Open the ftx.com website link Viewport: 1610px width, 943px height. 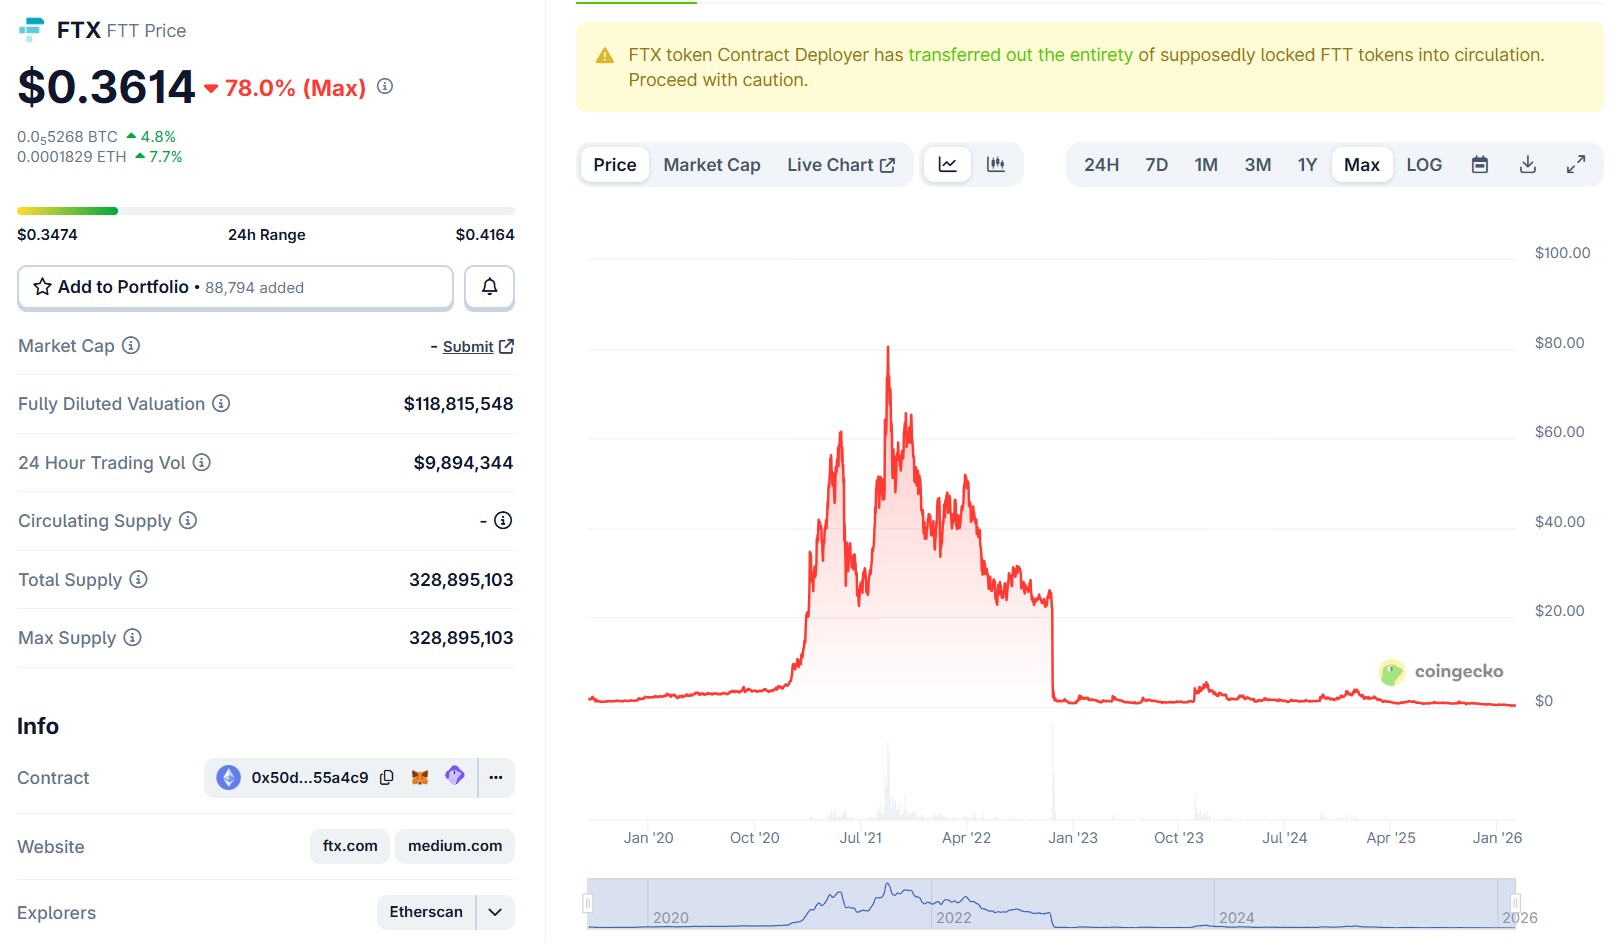[350, 846]
